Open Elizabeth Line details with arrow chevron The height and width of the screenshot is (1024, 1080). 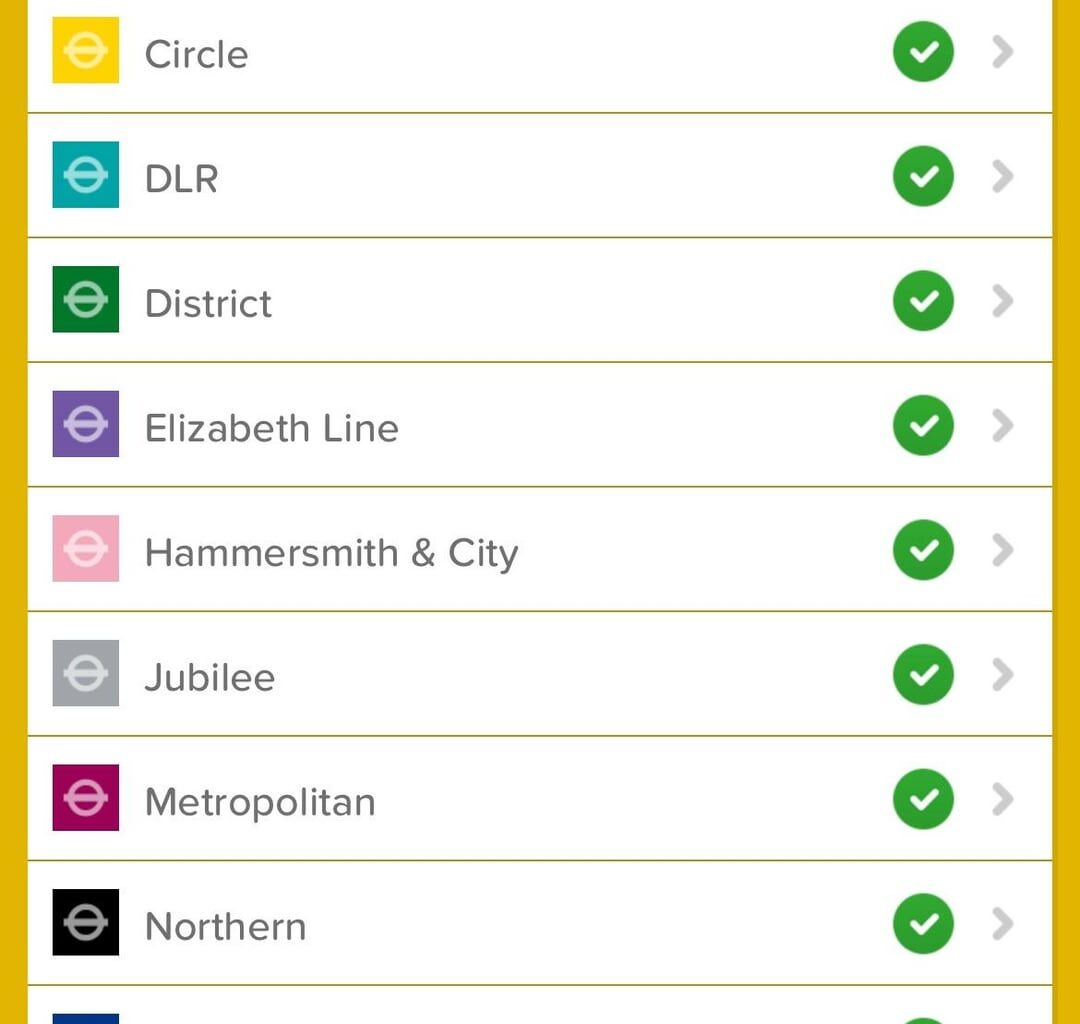pyautogui.click(x=1002, y=426)
